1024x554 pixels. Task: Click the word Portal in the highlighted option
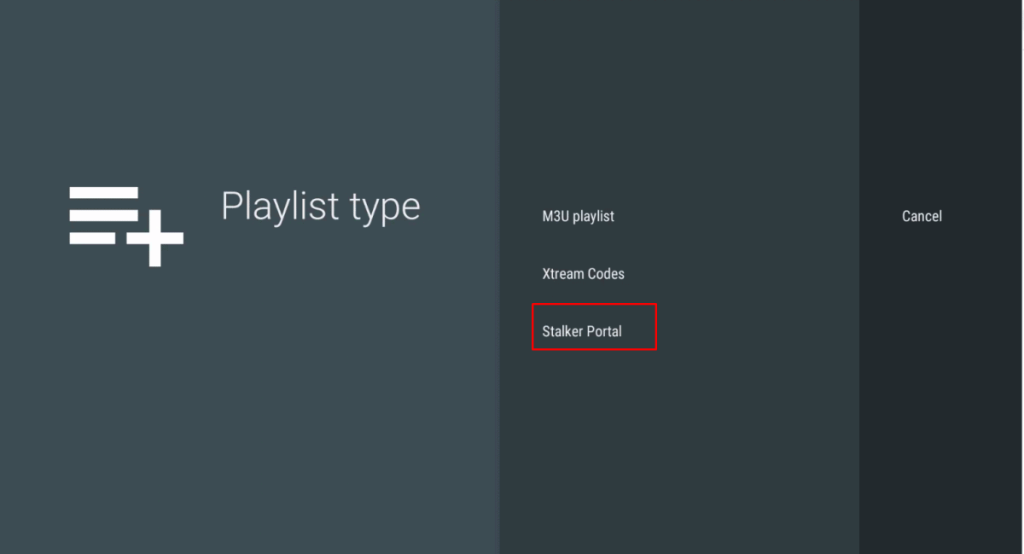pos(604,331)
